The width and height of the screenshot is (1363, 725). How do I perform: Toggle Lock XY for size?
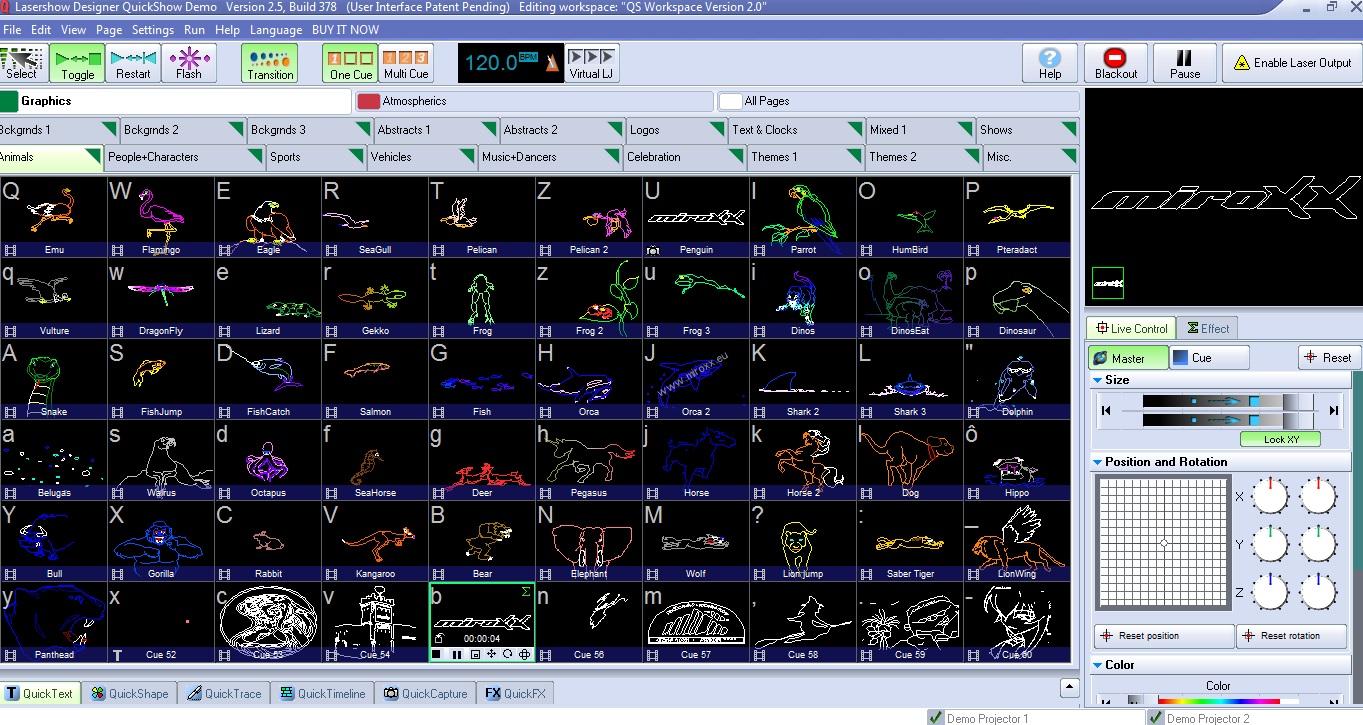tap(1280, 439)
